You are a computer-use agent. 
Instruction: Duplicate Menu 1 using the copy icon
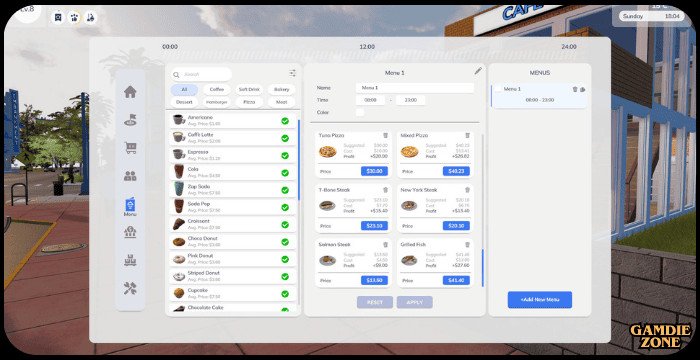point(582,89)
